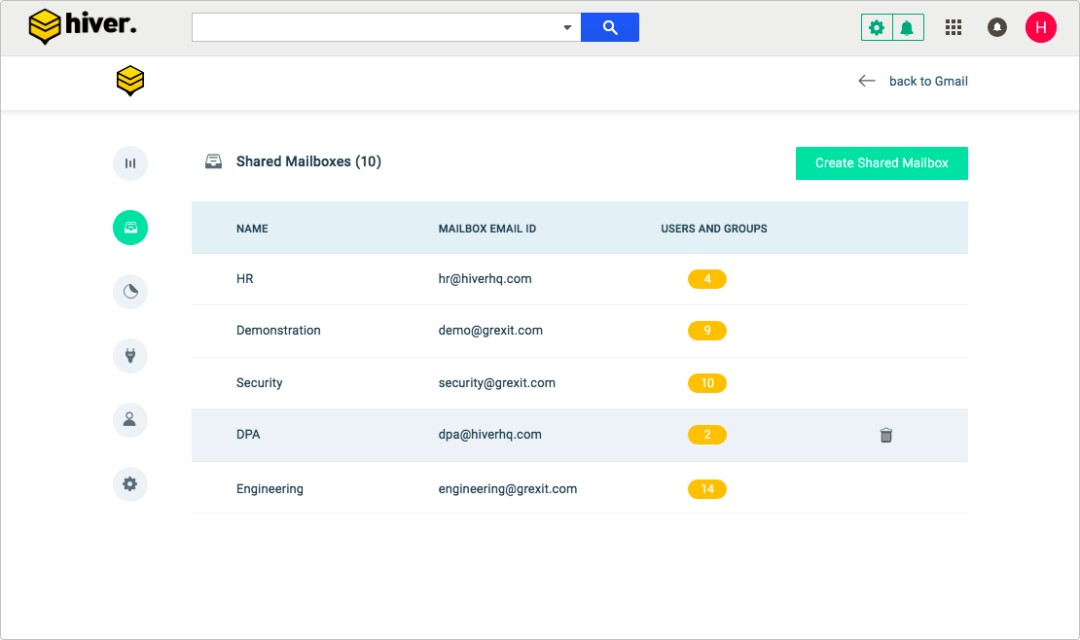Go back to Gmail via the link
1080x640 pixels.
tap(928, 81)
